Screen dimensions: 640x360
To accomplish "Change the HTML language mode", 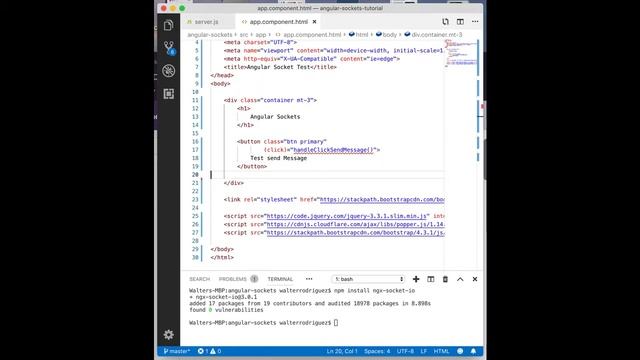I will tap(441, 351).
